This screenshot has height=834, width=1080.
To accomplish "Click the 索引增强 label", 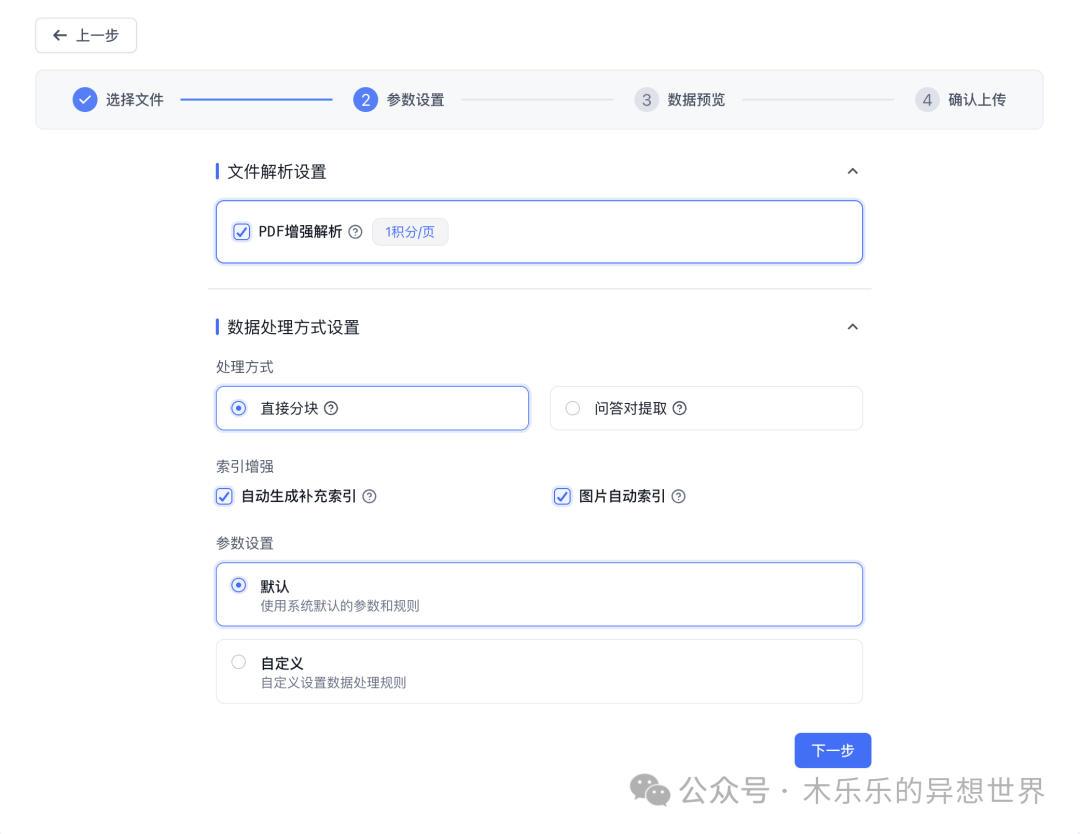I will tap(245, 467).
